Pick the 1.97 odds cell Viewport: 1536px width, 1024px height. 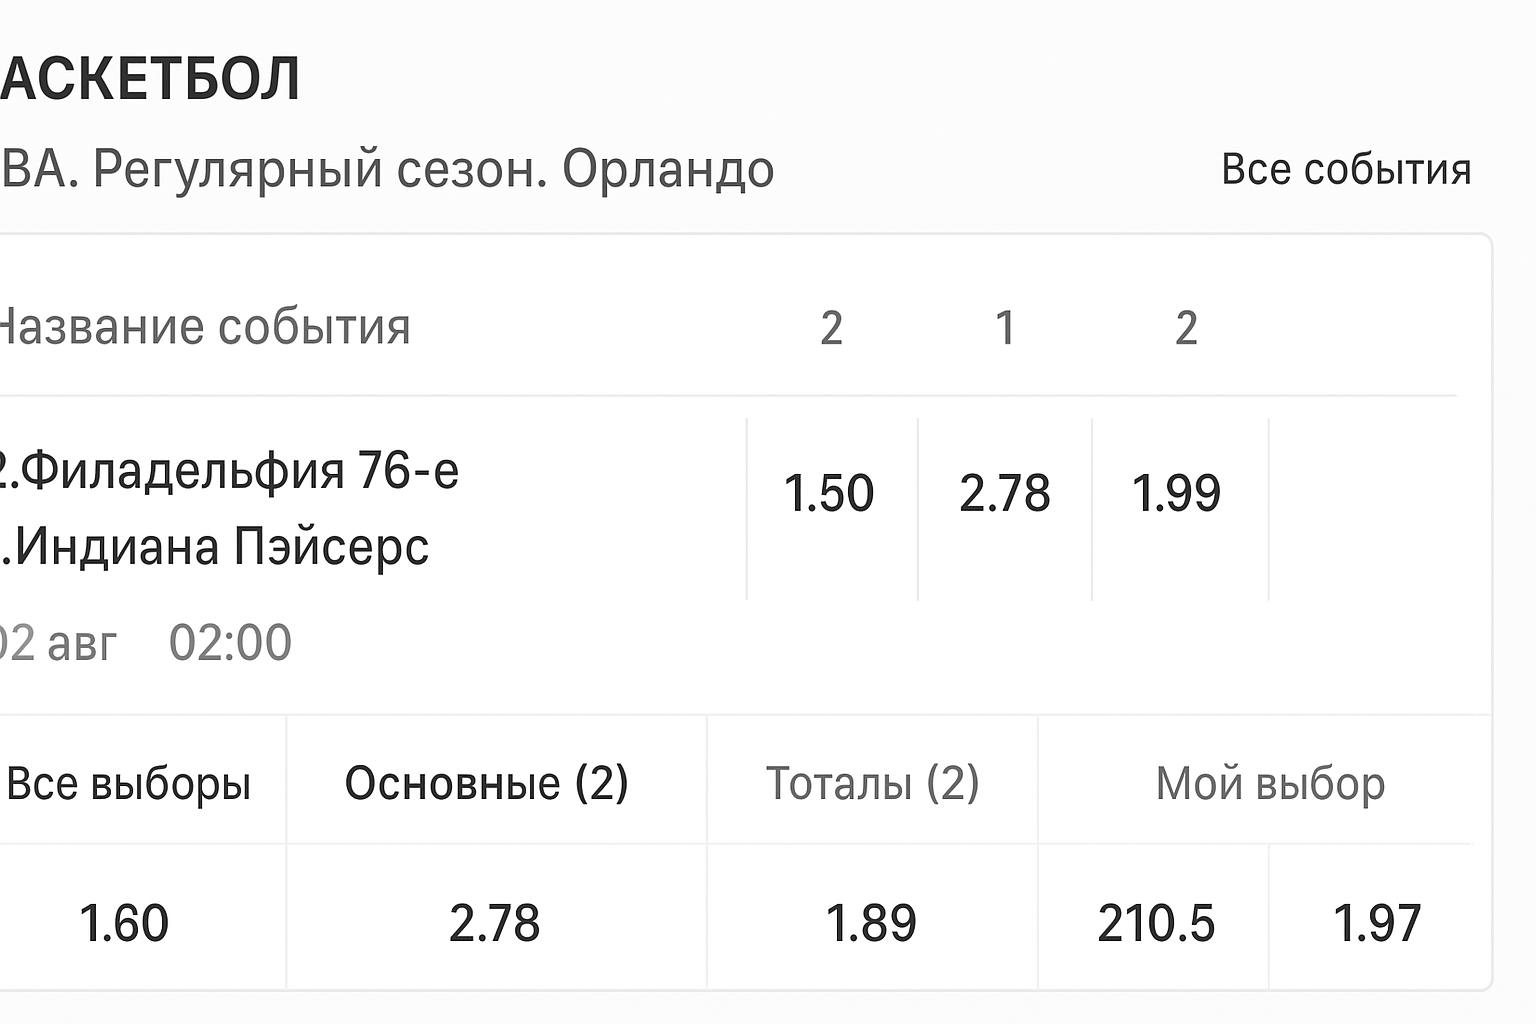tap(1377, 923)
